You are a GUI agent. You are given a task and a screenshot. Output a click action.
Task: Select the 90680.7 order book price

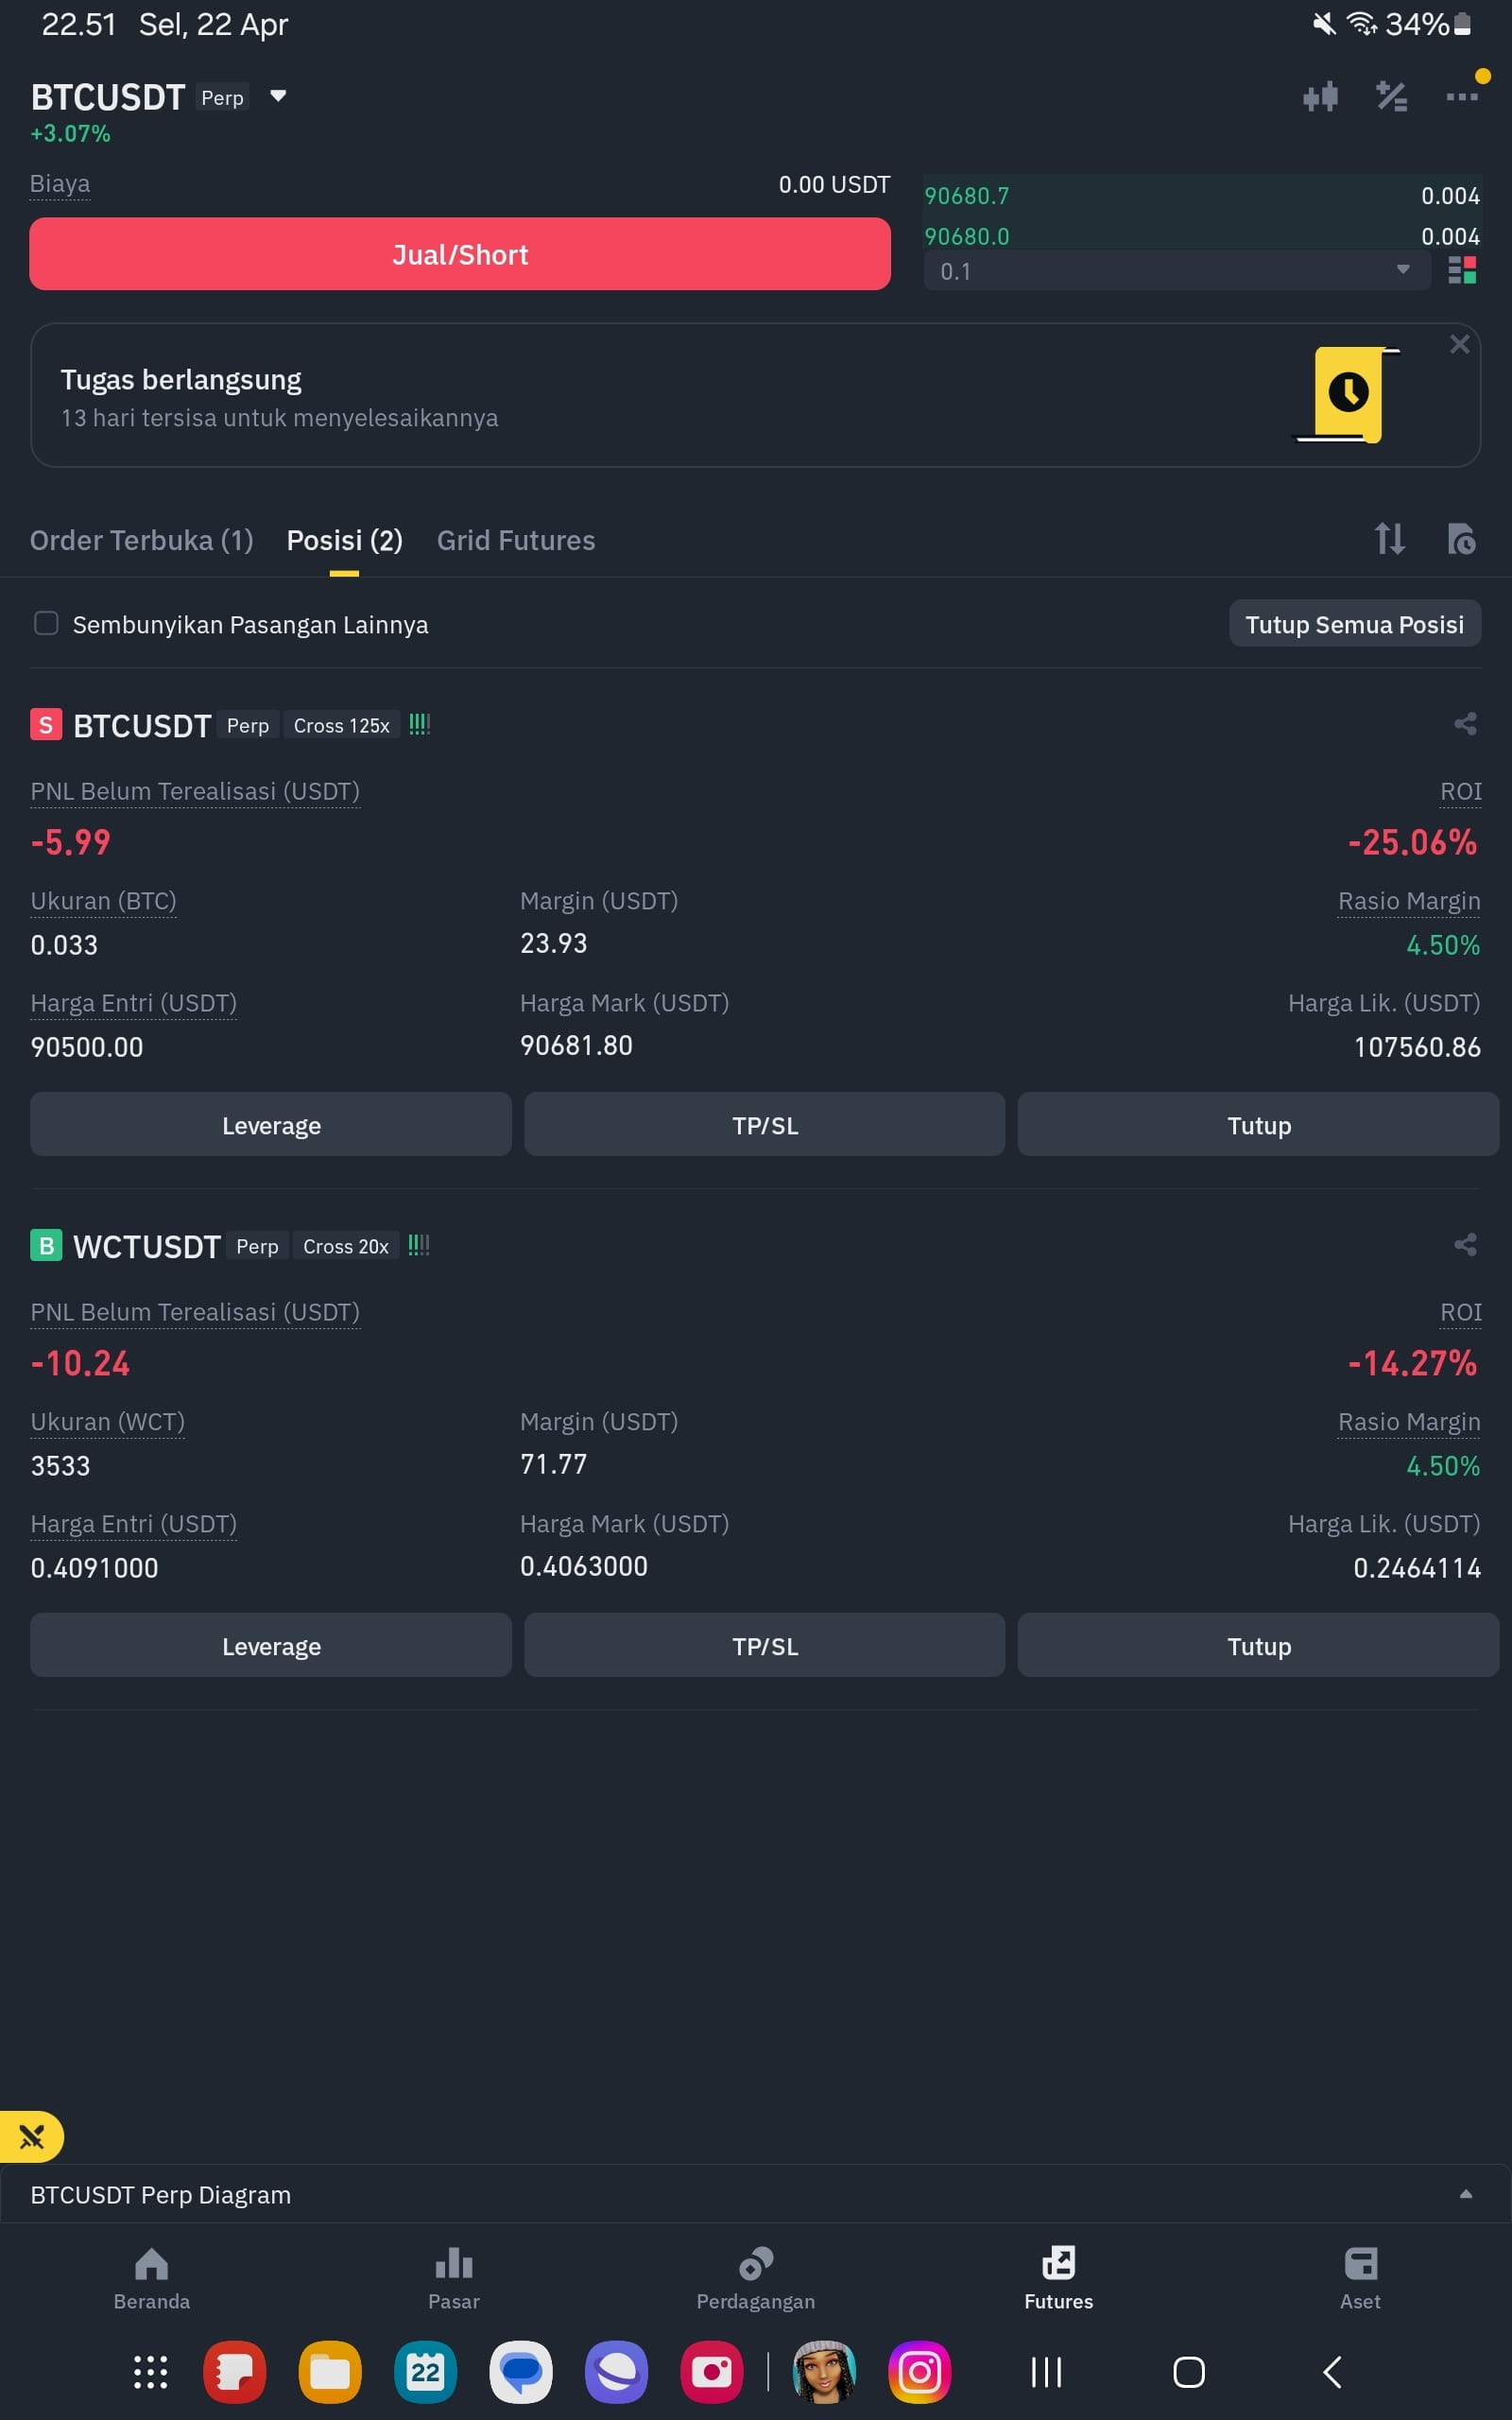click(966, 196)
